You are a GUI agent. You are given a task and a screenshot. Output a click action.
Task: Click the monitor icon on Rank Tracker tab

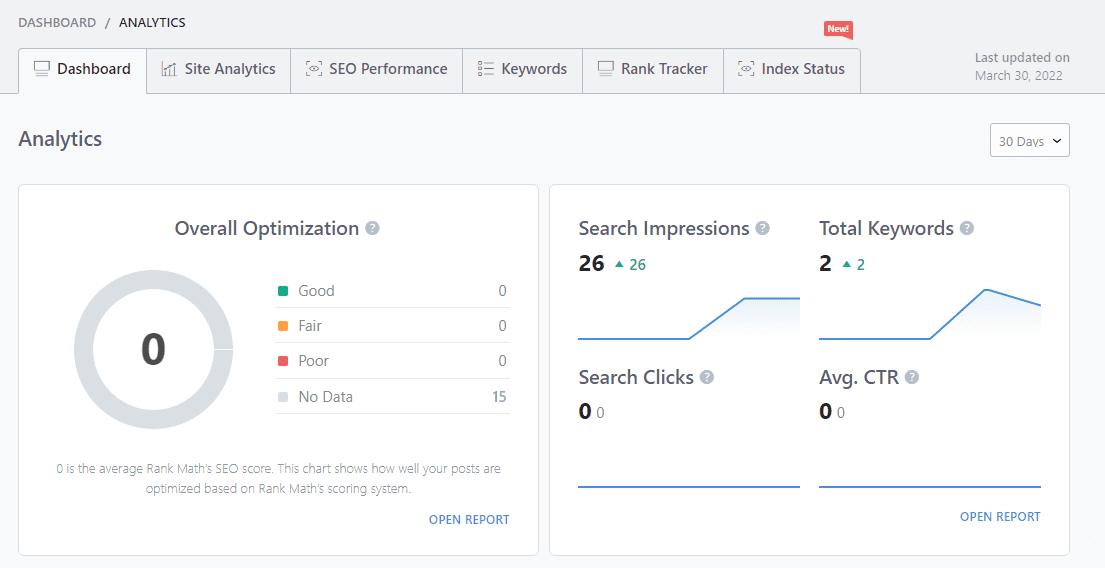click(605, 69)
